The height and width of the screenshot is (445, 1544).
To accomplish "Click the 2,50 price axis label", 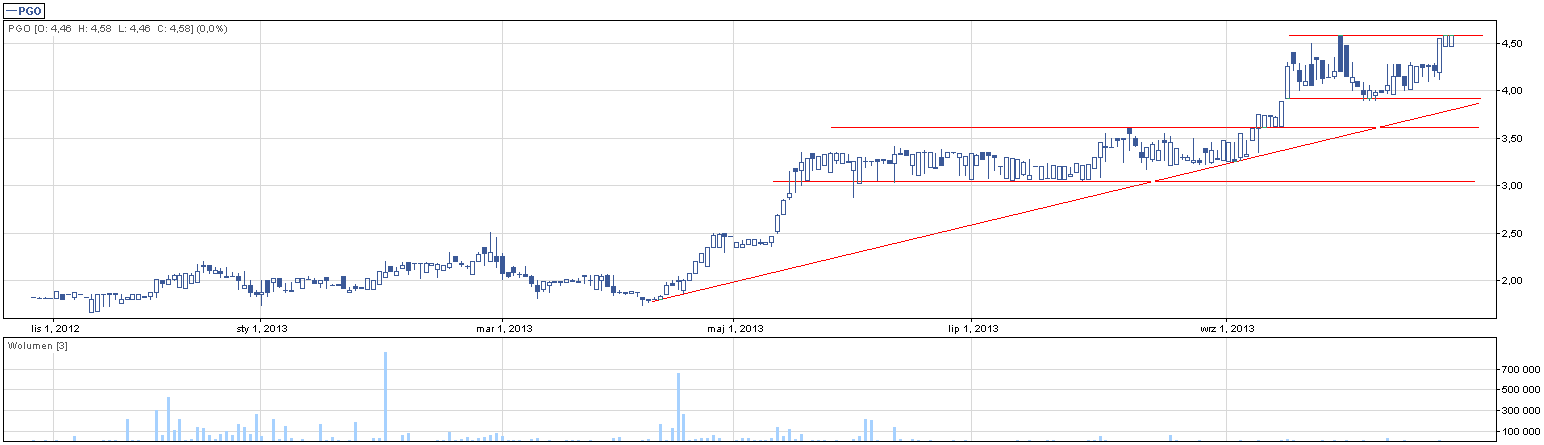I will (1510, 234).
